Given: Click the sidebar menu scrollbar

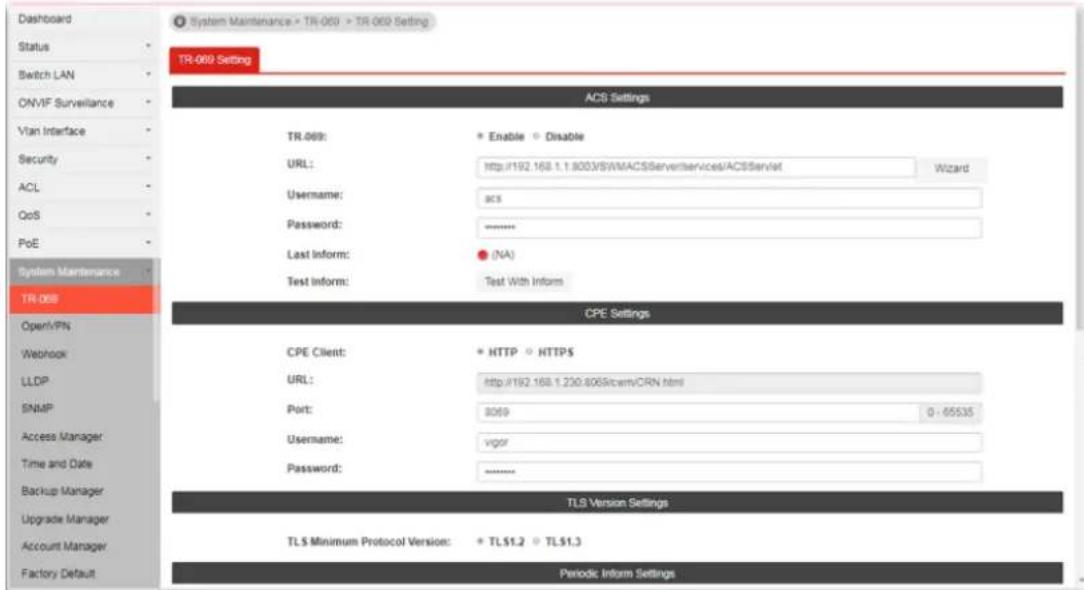Looking at the screenshot, I should pyautogui.click(x=158, y=332).
